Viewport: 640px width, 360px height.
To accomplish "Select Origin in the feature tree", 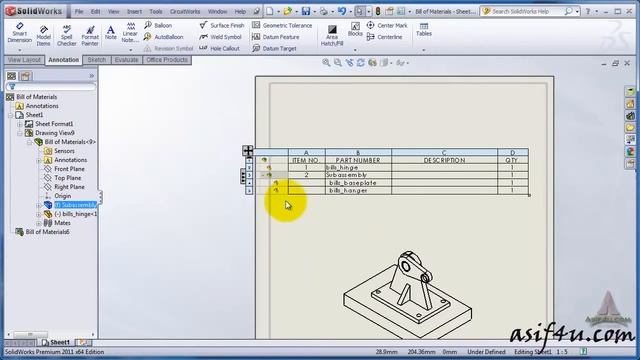I will point(58,196).
